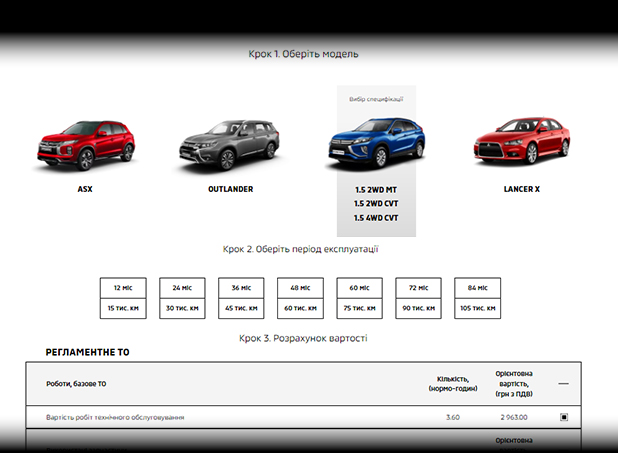This screenshot has height=453, width=618.
Task: Select the 84 міс / 105 тис. км period
Action: [x=477, y=298]
